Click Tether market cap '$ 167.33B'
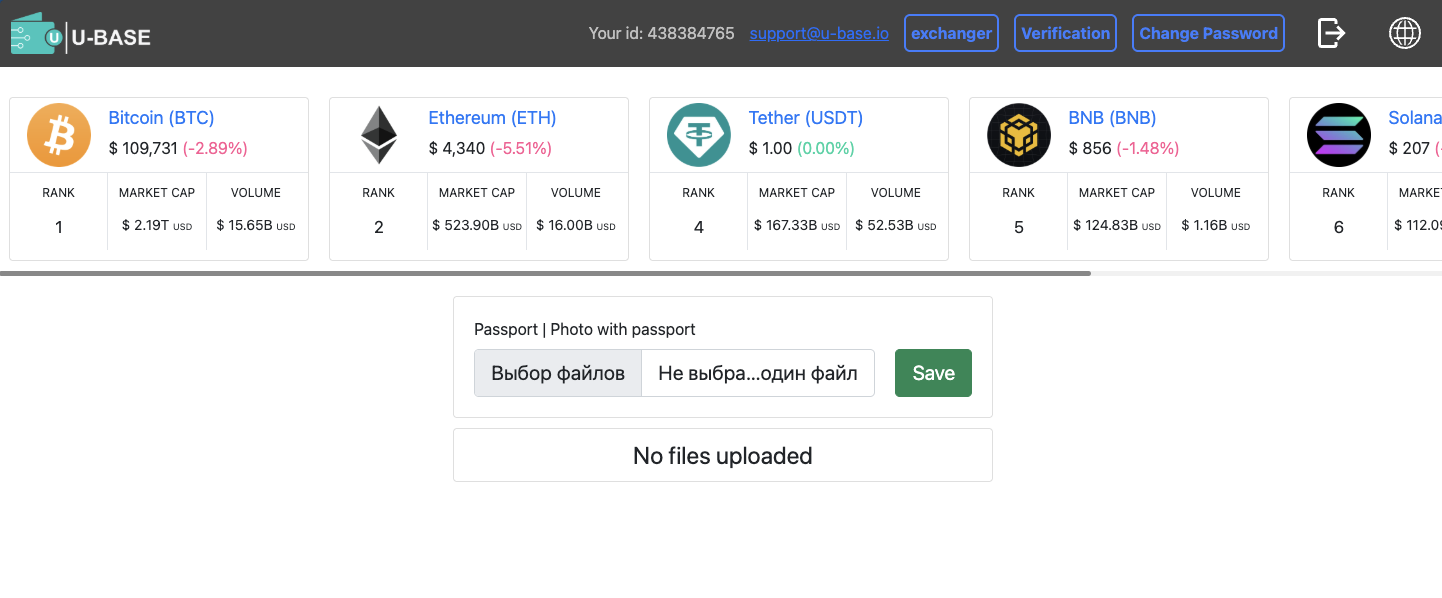Viewport: 1442px width, 598px height. [785, 226]
